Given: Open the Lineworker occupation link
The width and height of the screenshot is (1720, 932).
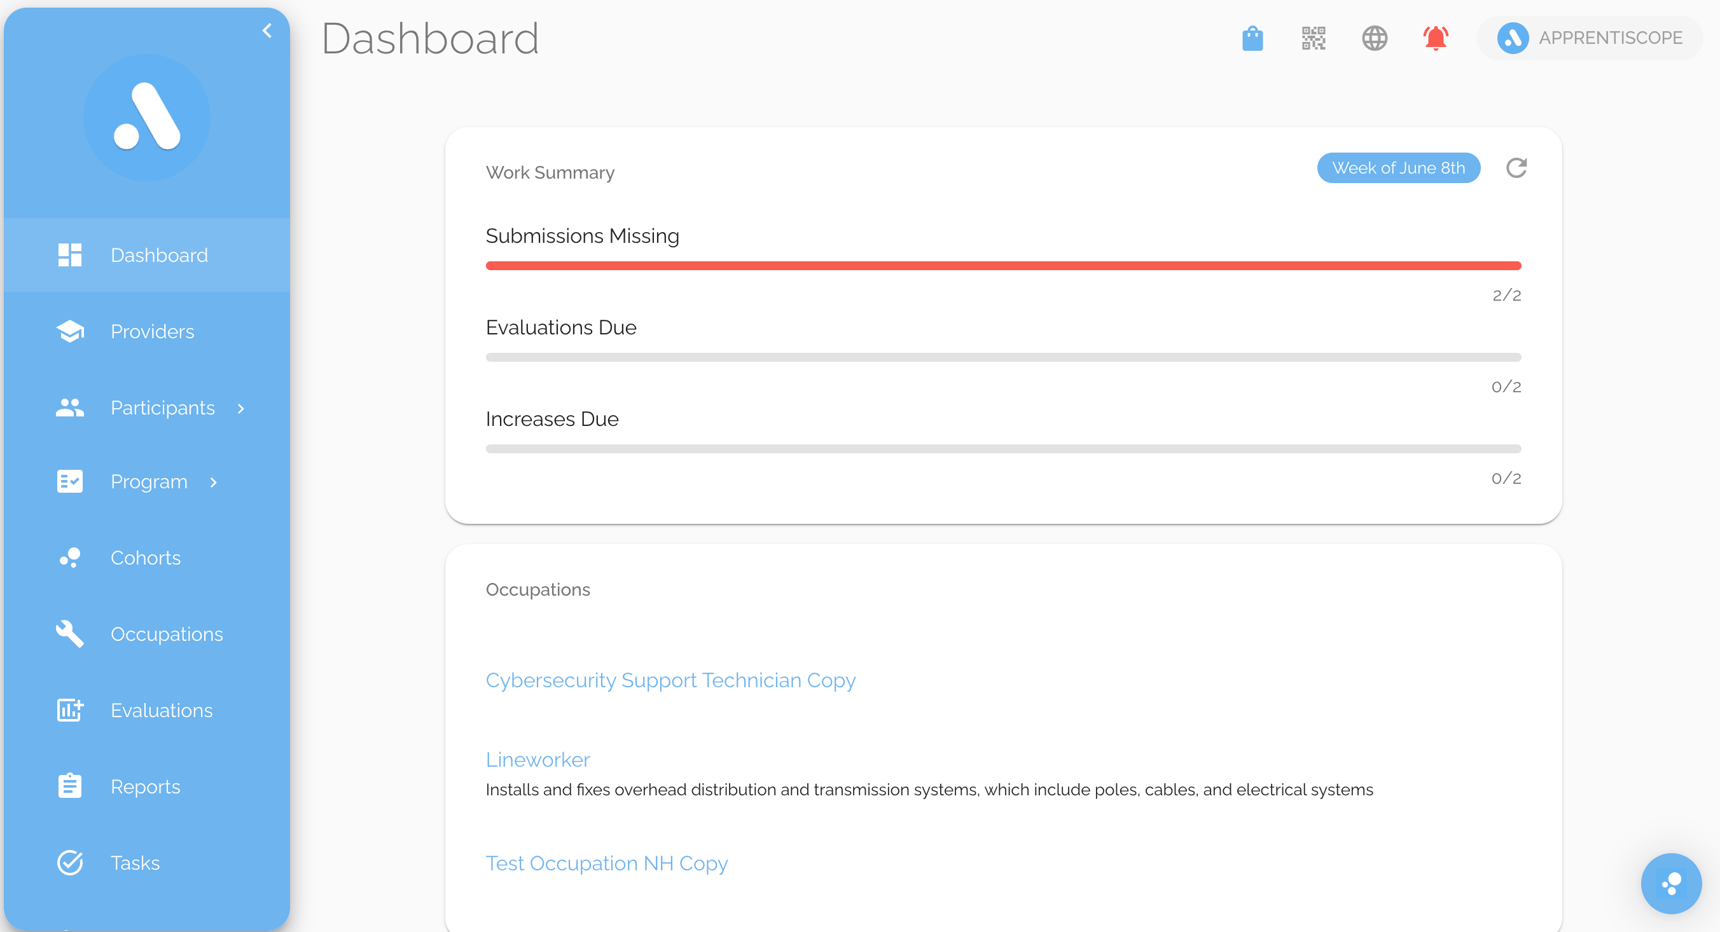Looking at the screenshot, I should pos(537,759).
